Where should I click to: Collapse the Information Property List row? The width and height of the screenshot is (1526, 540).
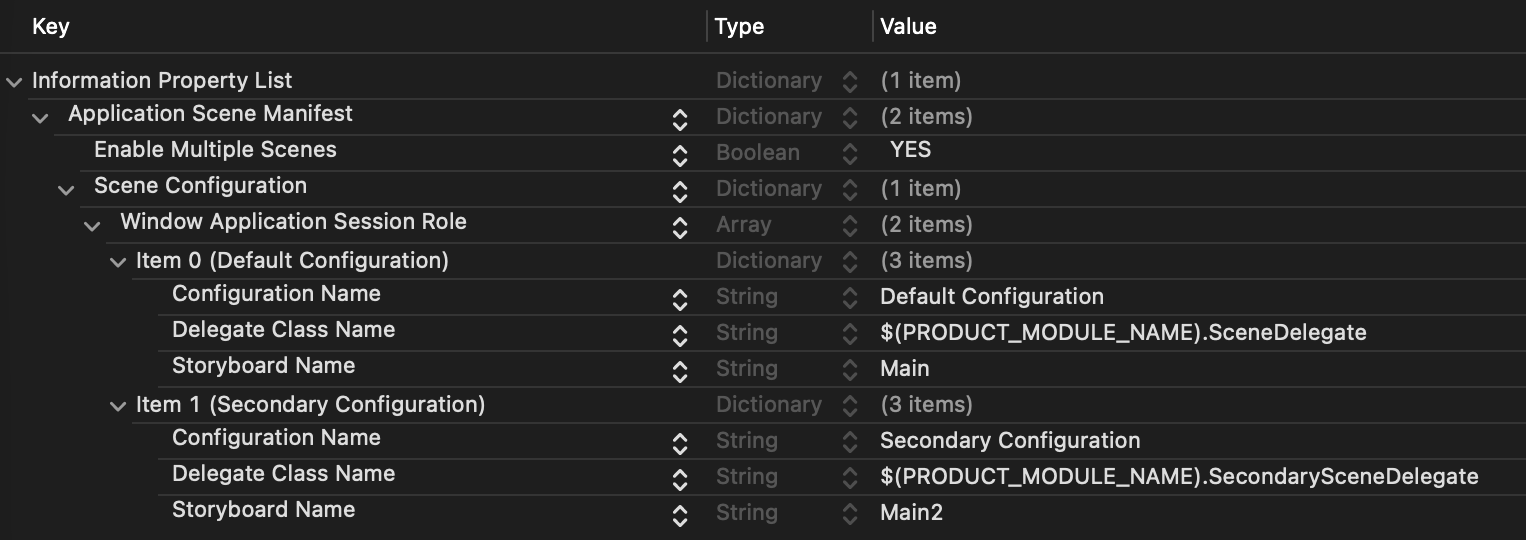click(14, 82)
